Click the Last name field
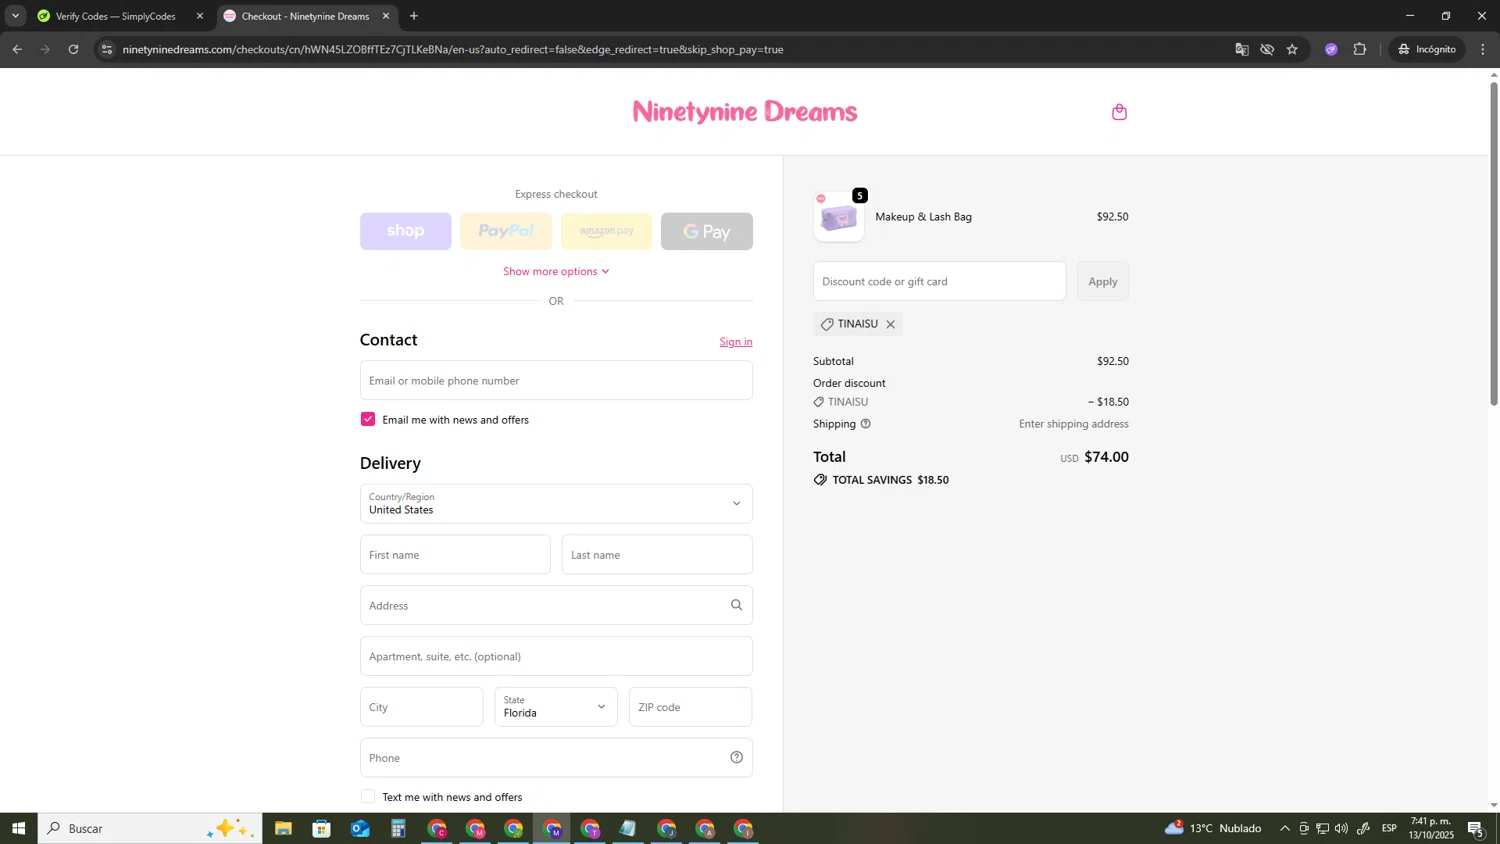 coord(657,554)
